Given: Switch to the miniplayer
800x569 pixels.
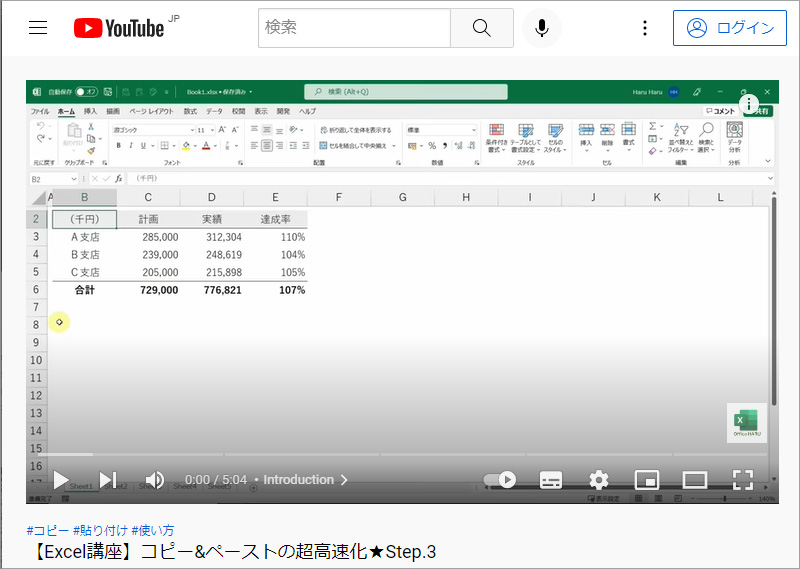Looking at the screenshot, I should coord(646,480).
